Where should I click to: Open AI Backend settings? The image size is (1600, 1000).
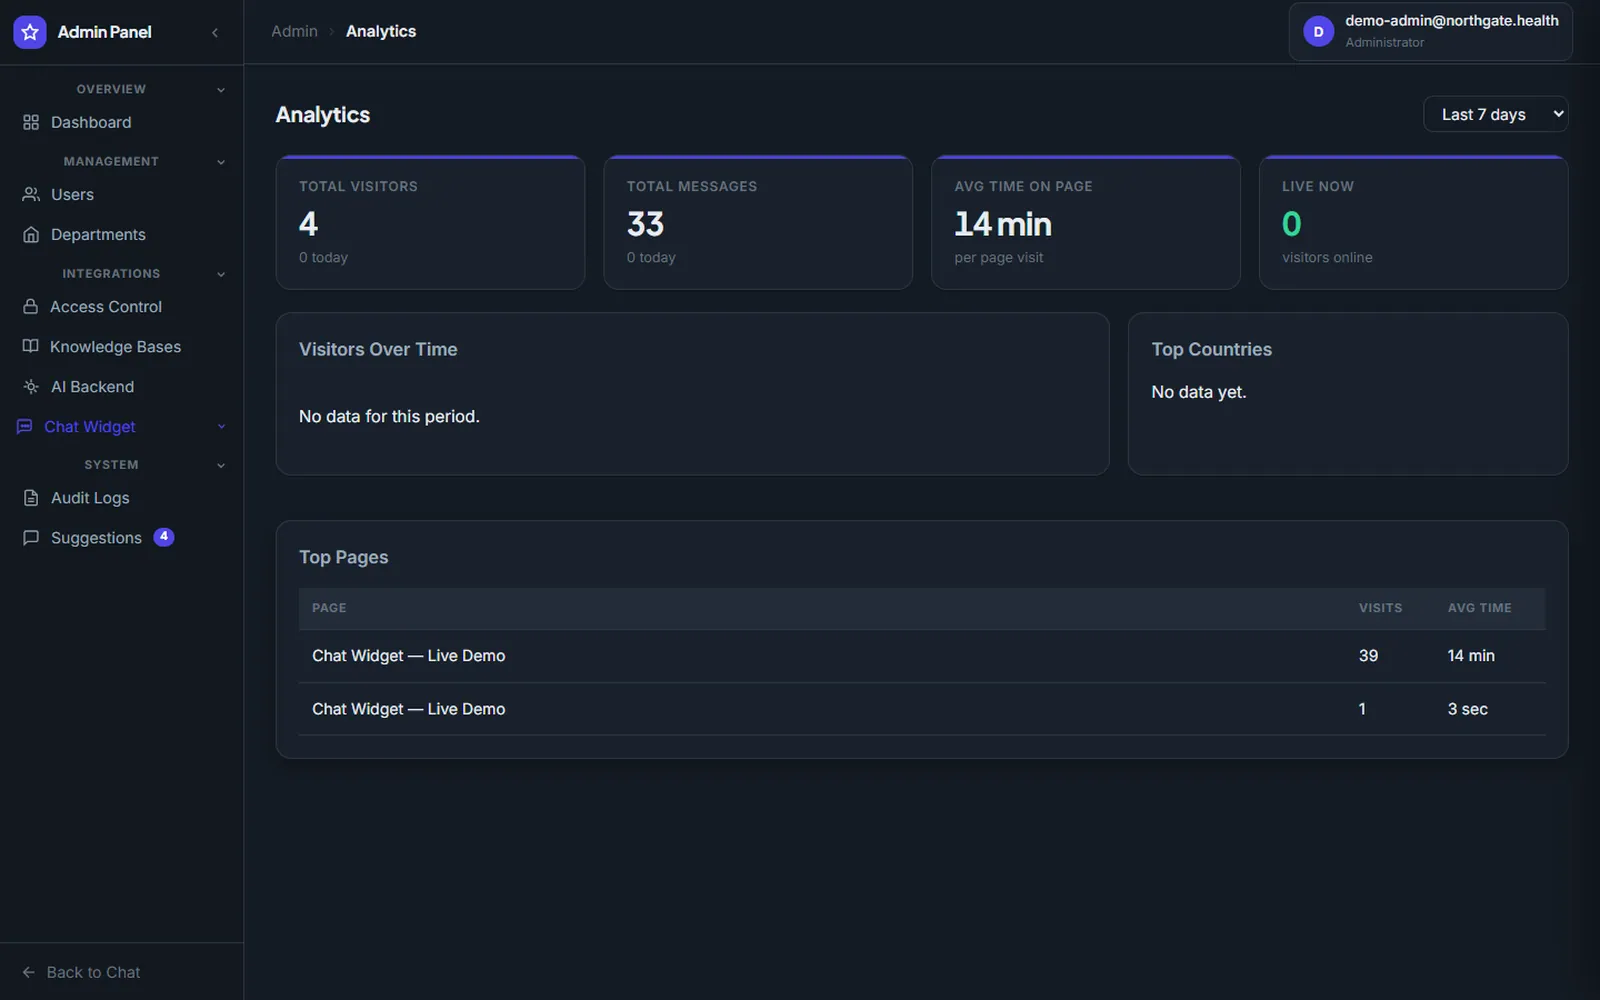pos(120,386)
